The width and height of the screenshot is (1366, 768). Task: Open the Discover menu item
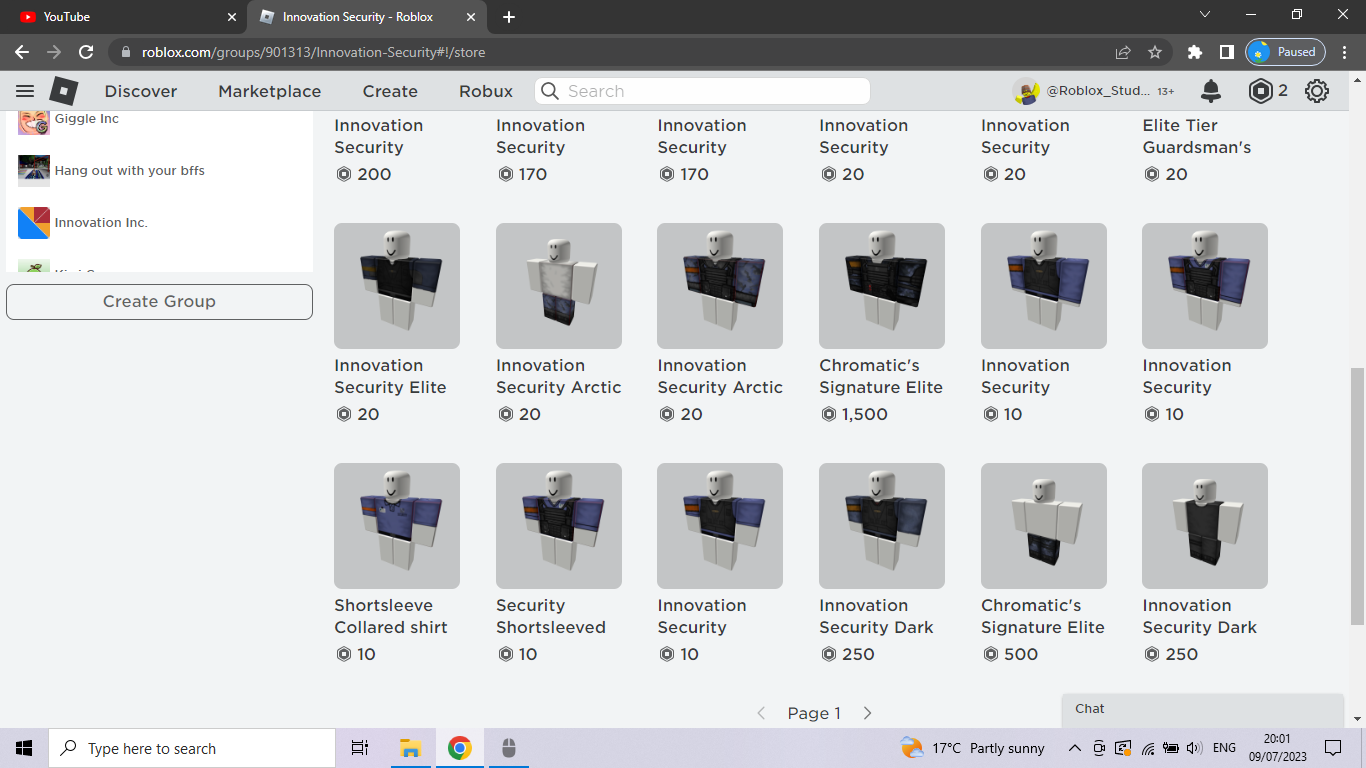(x=141, y=91)
